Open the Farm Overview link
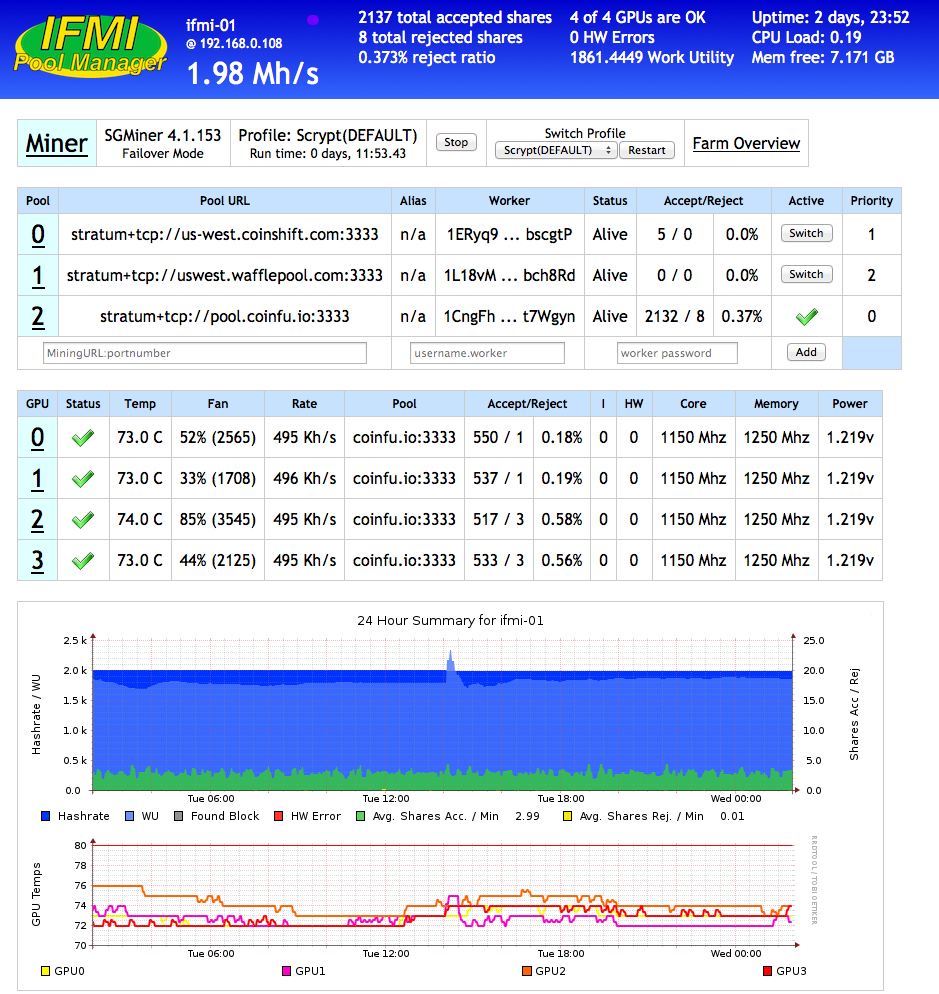The height and width of the screenshot is (994, 939). (x=746, y=143)
